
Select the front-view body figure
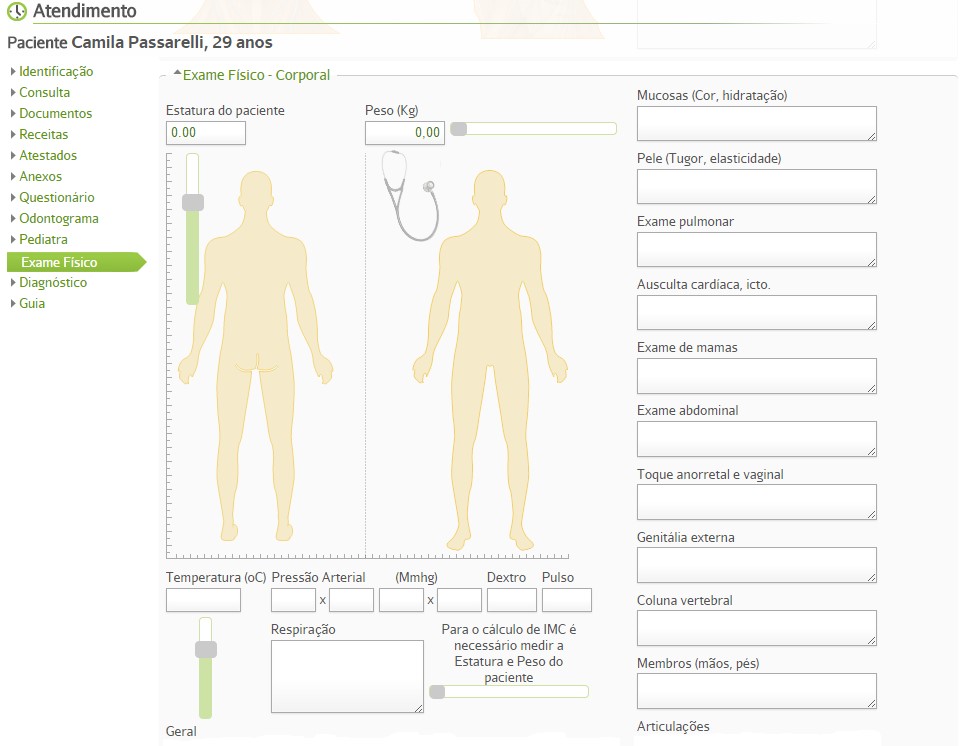(x=490, y=360)
